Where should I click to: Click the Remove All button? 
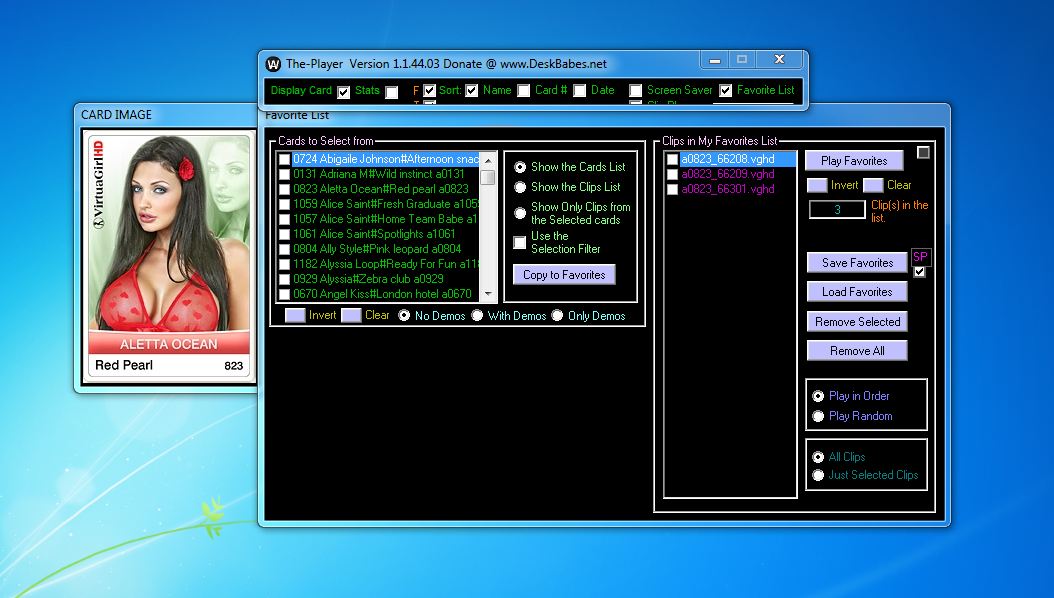pyautogui.click(x=857, y=351)
